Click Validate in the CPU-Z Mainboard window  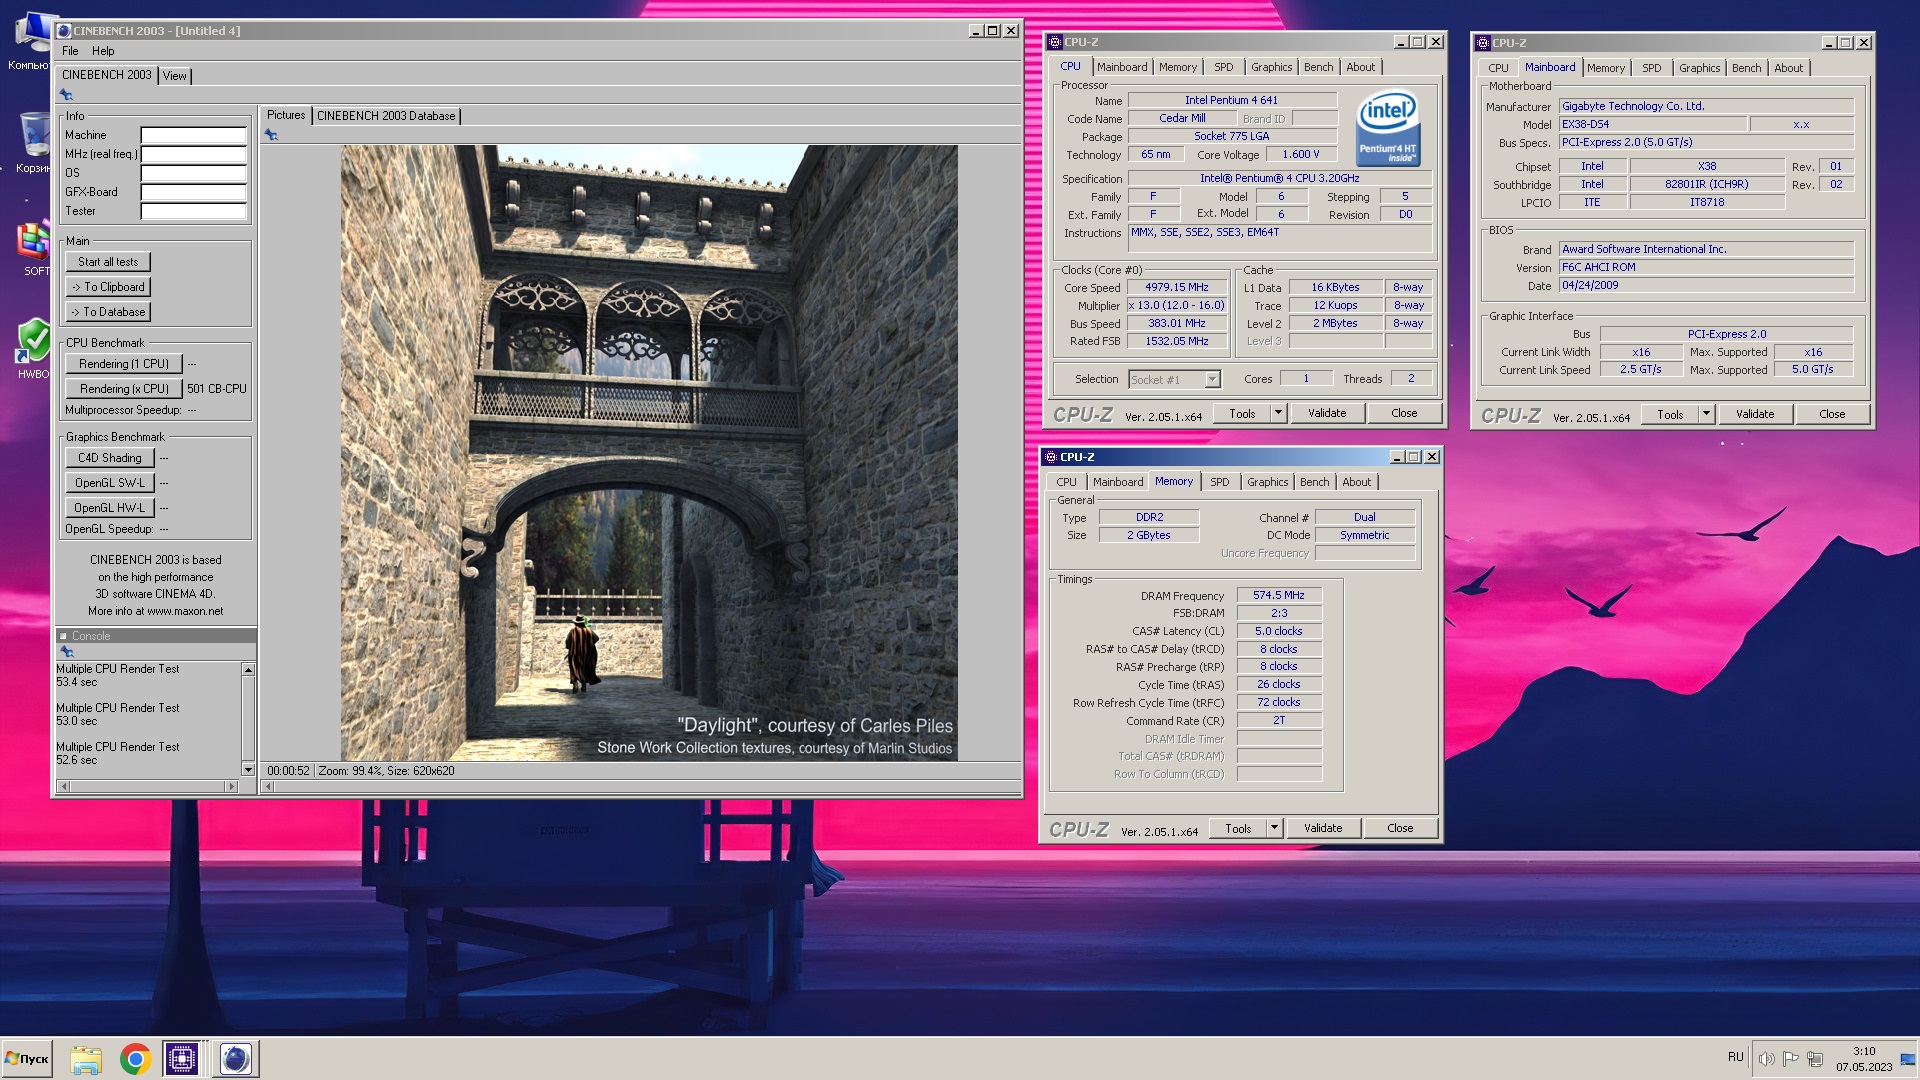coord(1755,414)
